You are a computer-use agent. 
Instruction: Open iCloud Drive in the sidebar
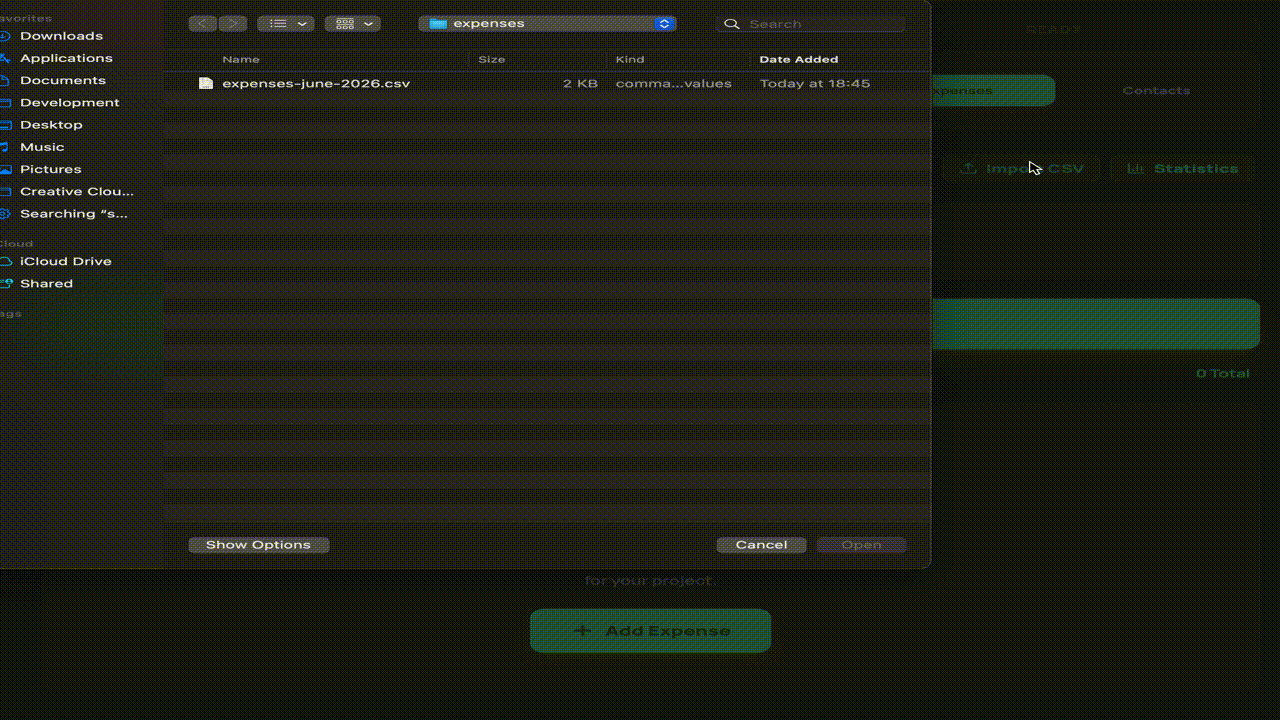tap(65, 261)
